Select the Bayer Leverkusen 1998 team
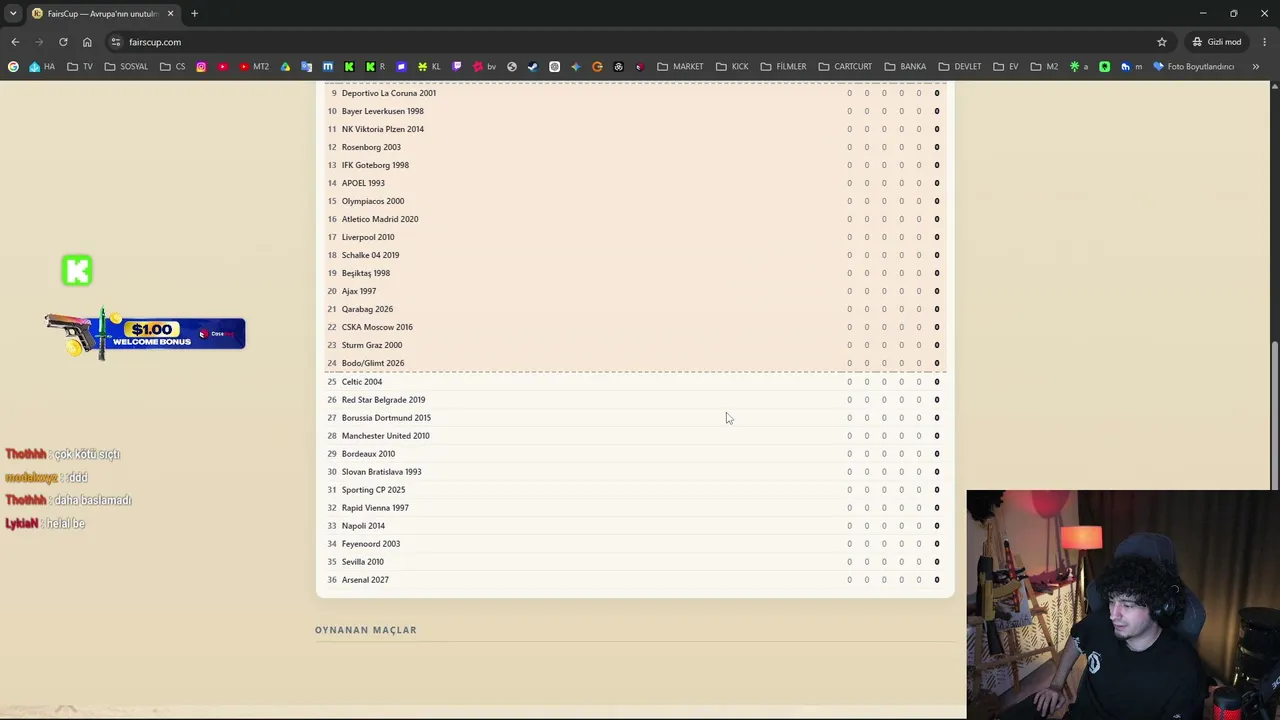 click(383, 111)
